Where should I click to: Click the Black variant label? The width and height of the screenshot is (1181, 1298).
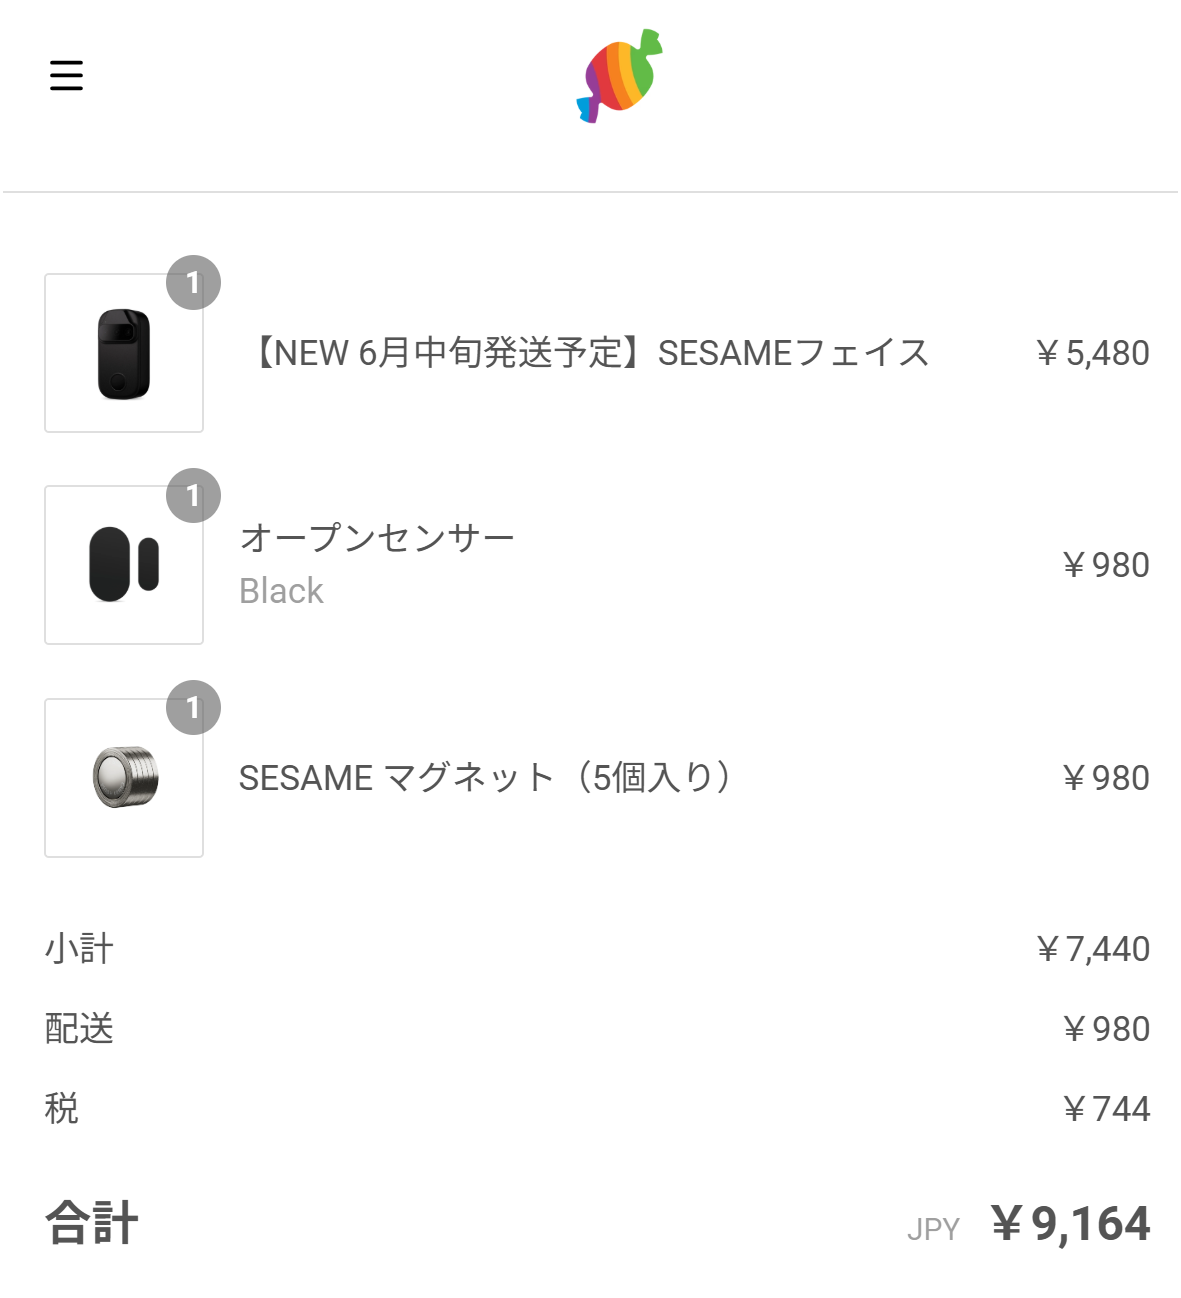coord(281,591)
